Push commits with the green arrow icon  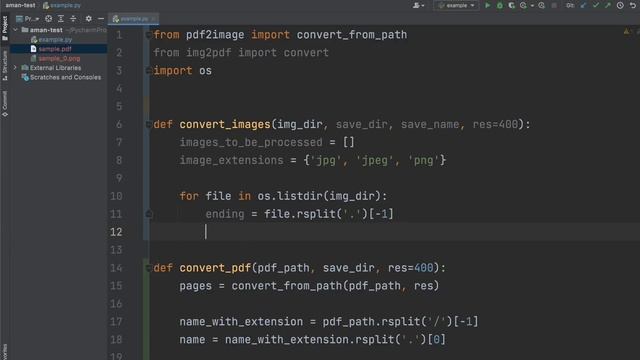[x=608, y=5]
